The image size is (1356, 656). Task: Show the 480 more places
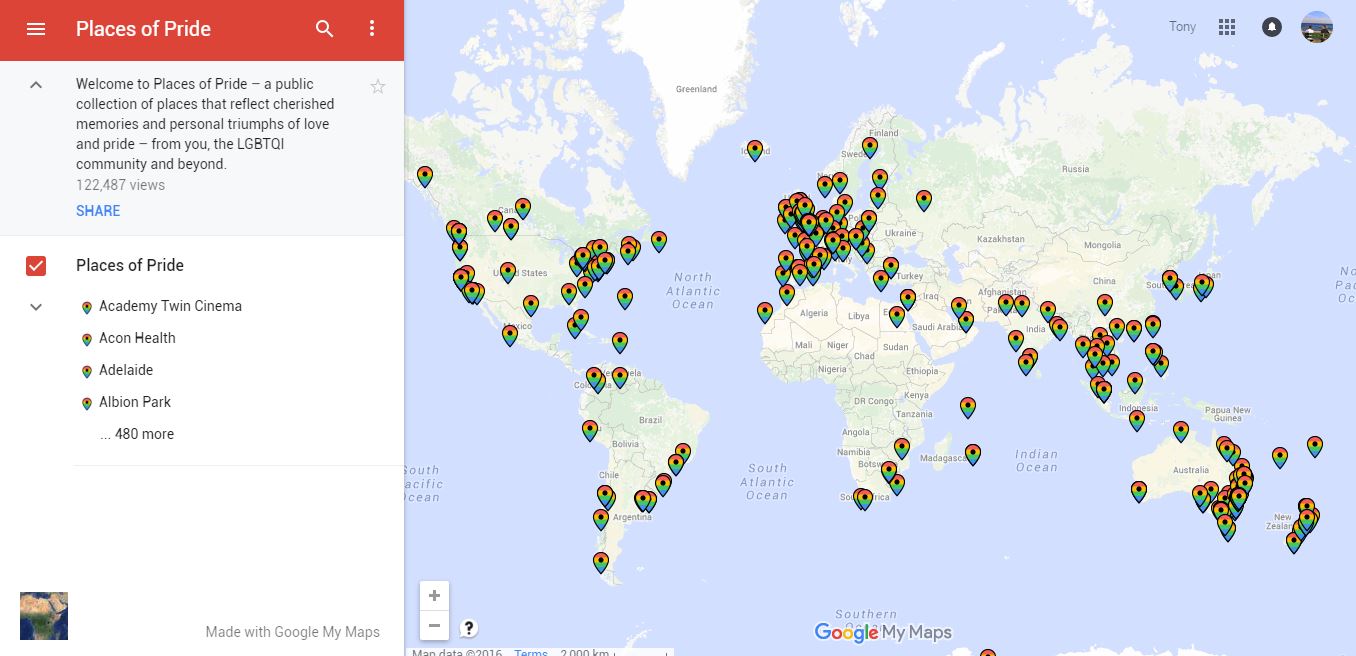point(137,434)
